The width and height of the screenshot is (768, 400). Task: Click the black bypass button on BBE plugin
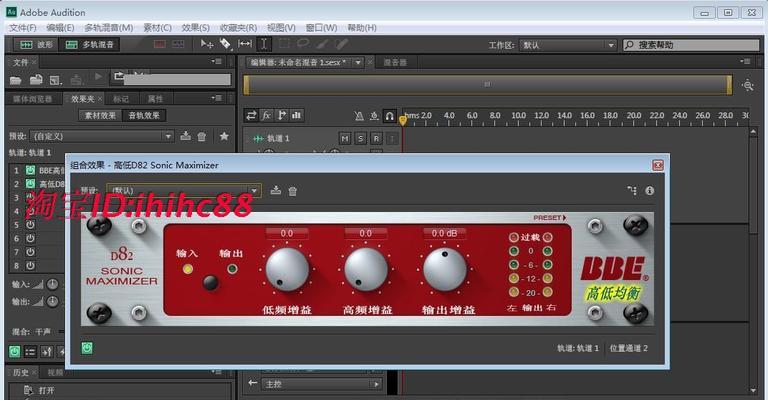pyautogui.click(x=211, y=282)
